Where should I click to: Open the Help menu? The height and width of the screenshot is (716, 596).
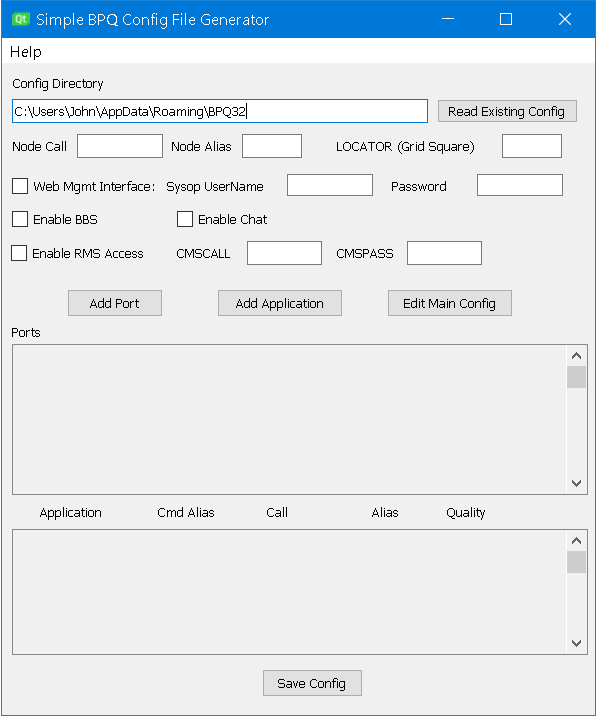click(x=26, y=52)
